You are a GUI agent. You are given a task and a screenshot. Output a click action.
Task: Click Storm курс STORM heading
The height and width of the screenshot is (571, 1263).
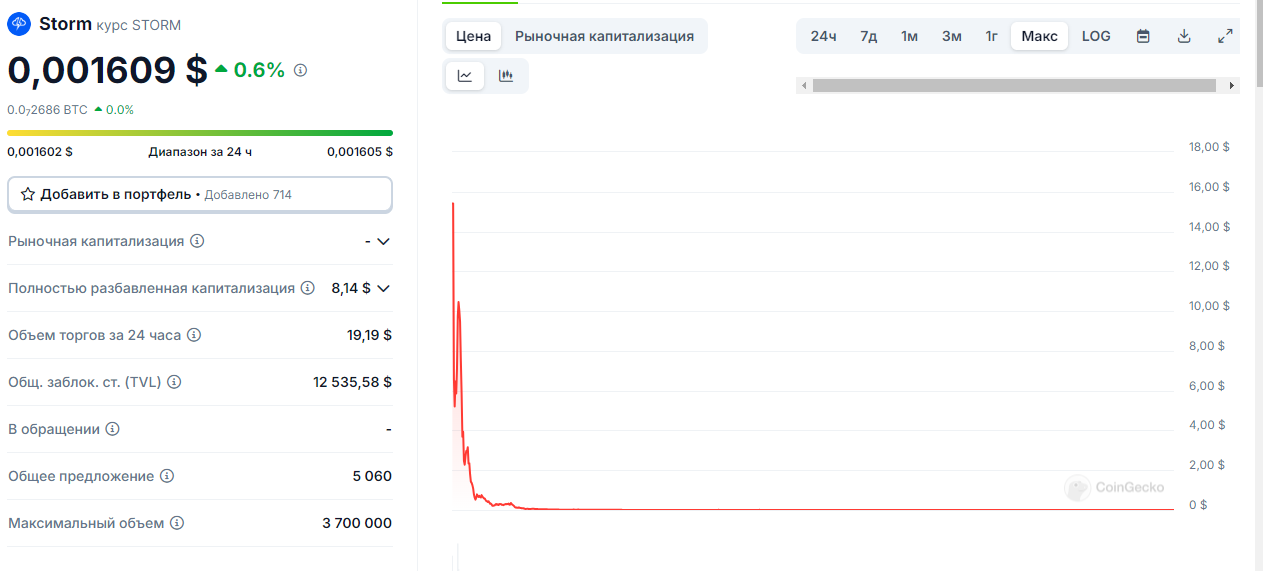110,24
